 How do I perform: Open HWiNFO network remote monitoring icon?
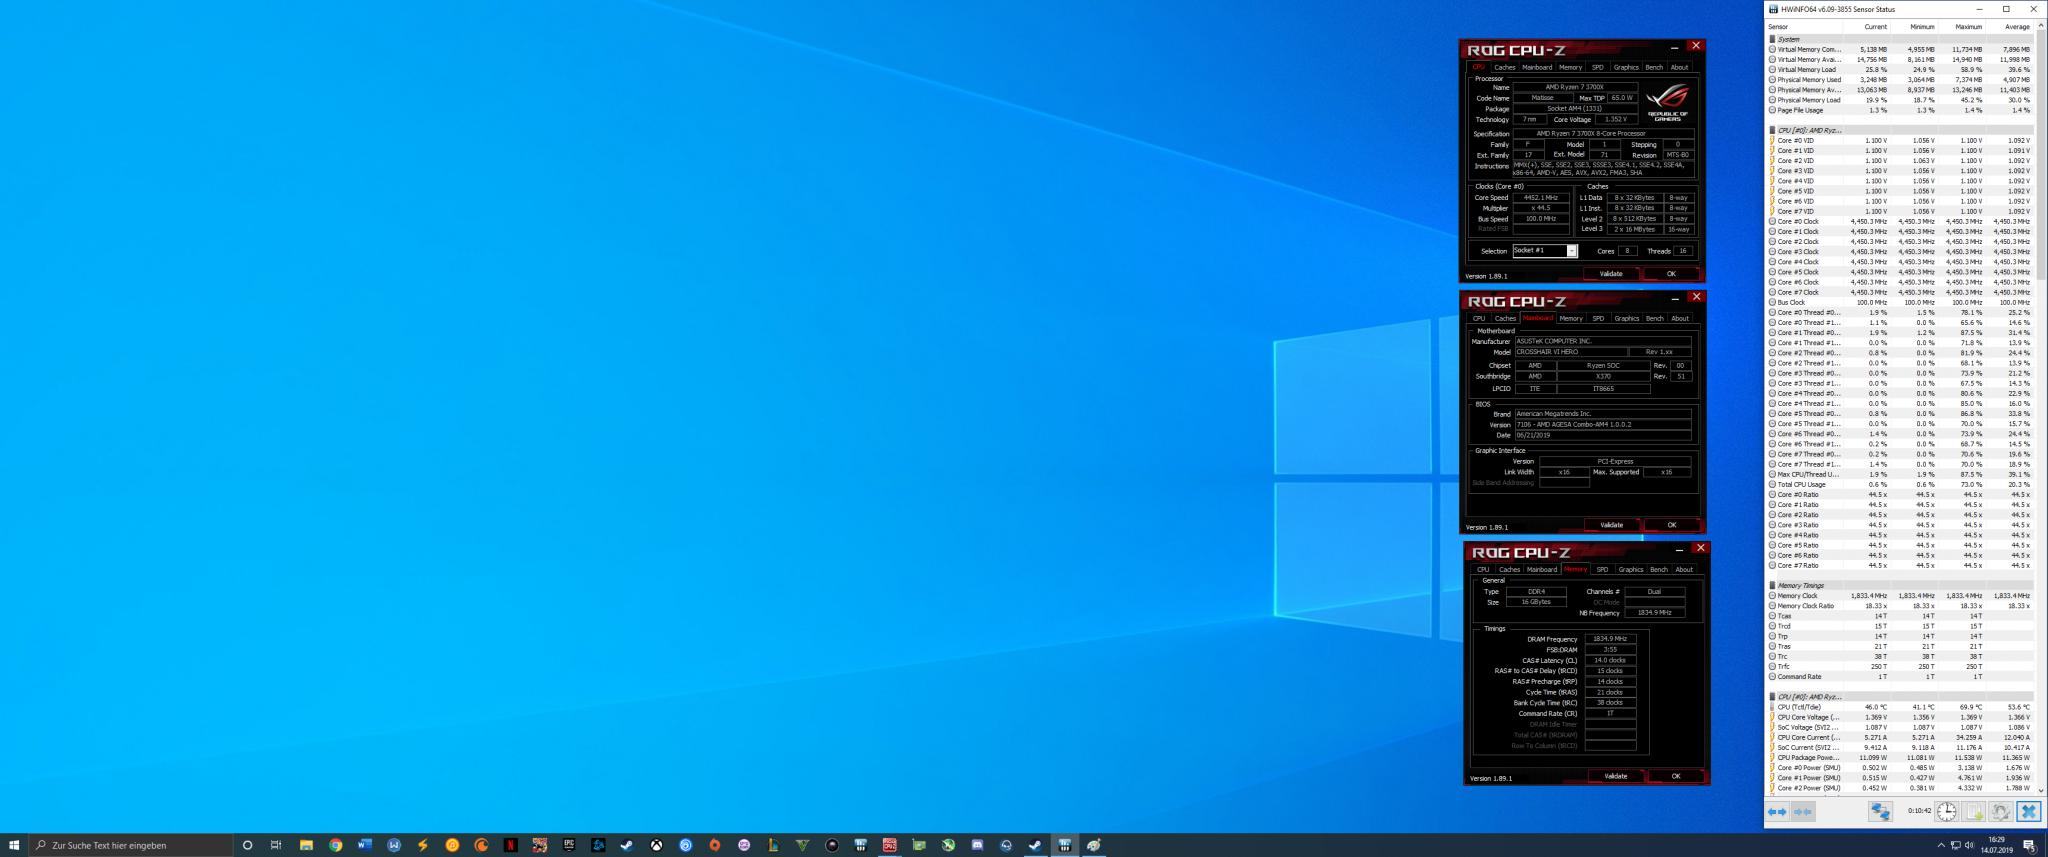coord(1880,812)
